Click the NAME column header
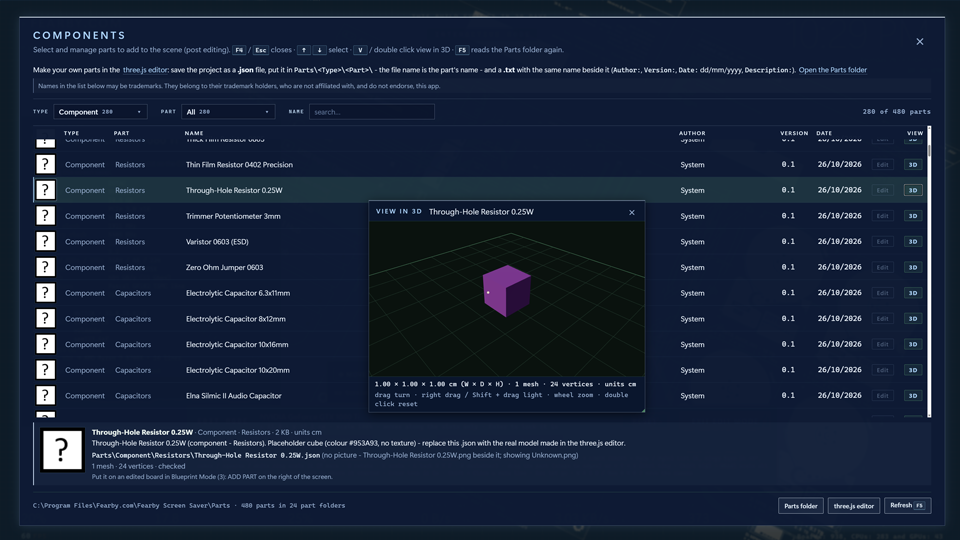The image size is (960, 540). pyautogui.click(x=194, y=133)
